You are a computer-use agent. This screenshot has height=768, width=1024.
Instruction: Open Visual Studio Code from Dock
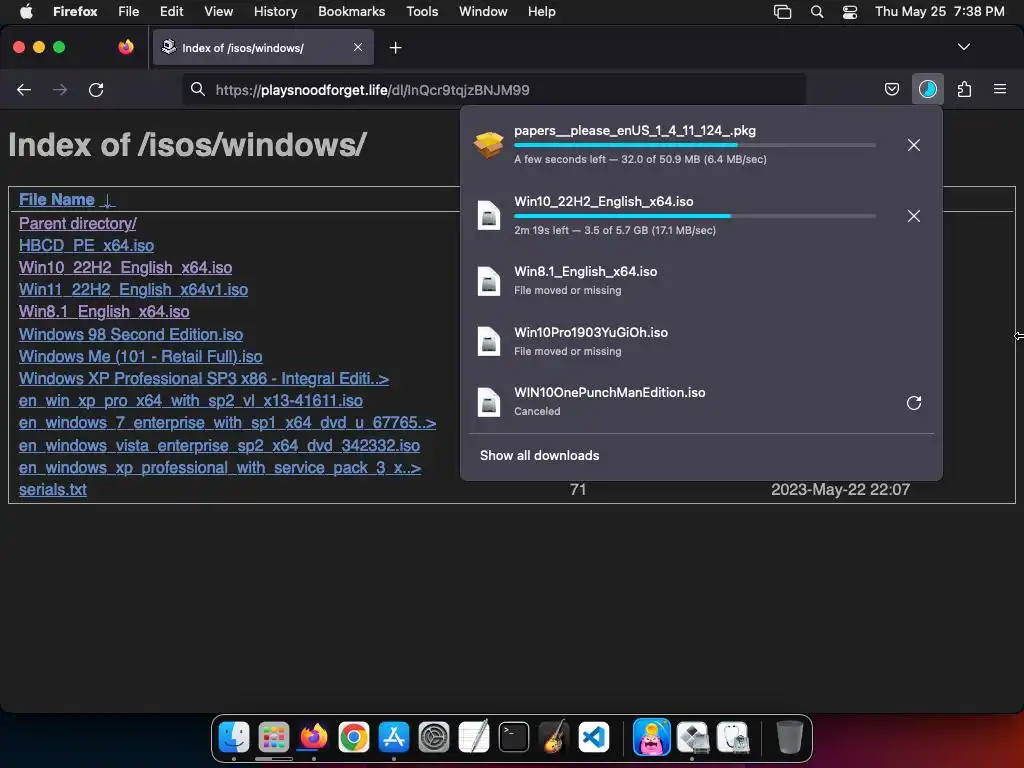tap(594, 737)
